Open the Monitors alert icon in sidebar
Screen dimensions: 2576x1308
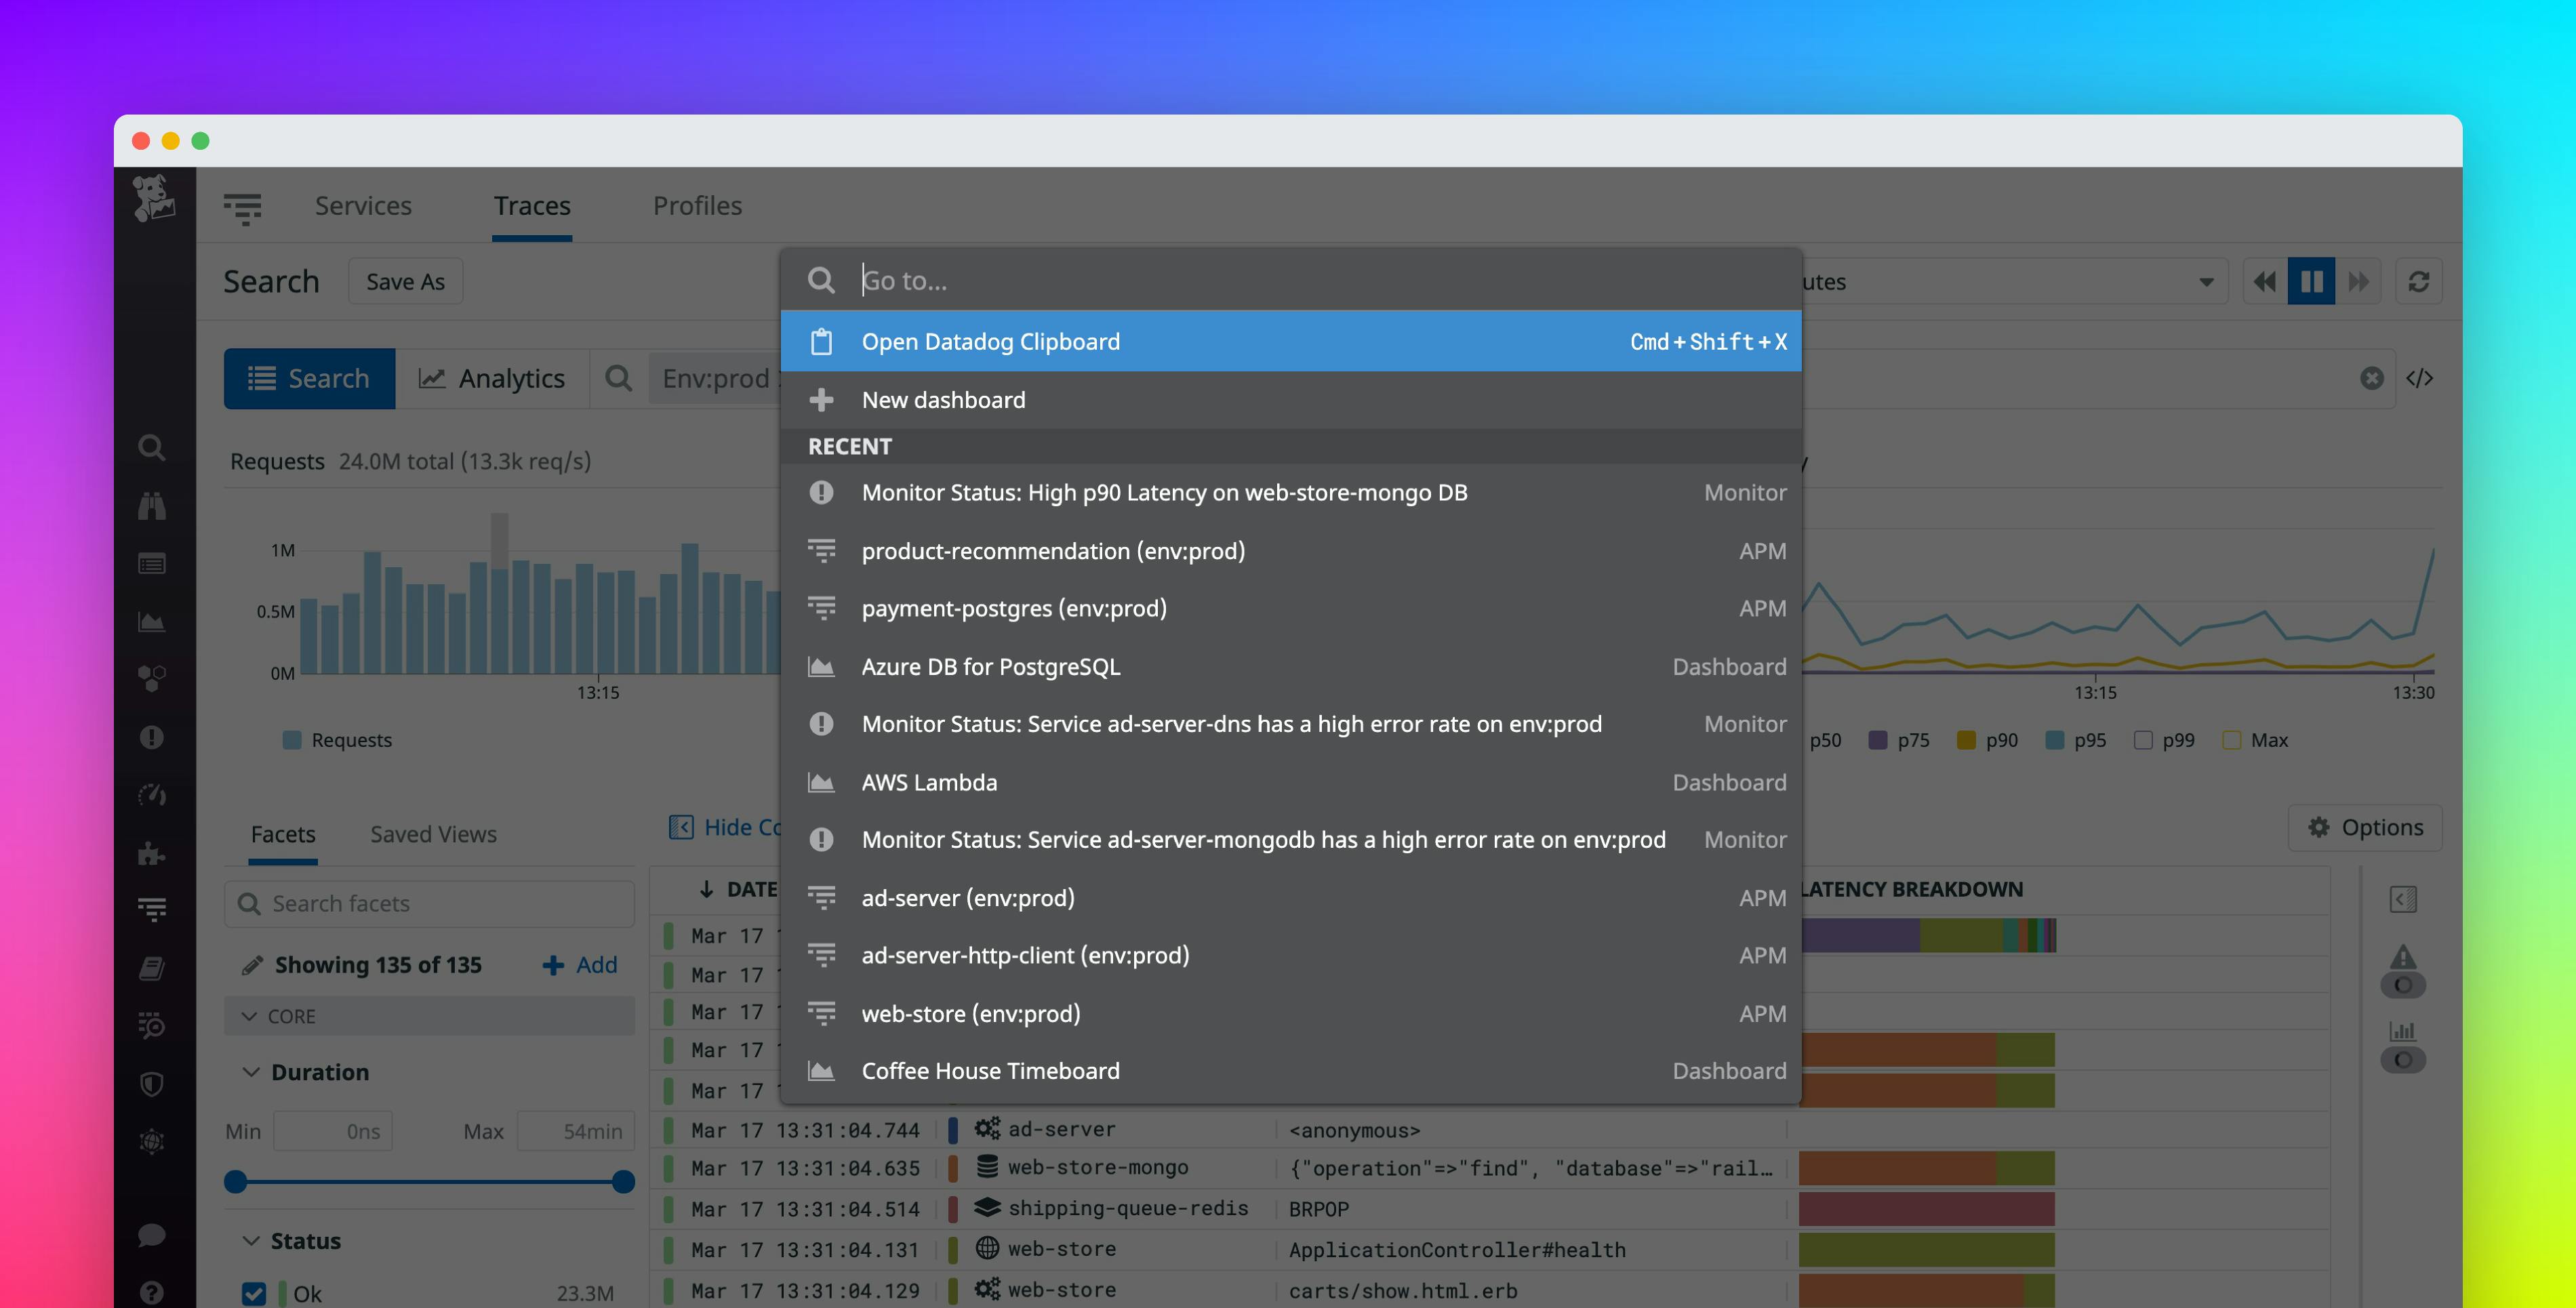click(x=151, y=738)
